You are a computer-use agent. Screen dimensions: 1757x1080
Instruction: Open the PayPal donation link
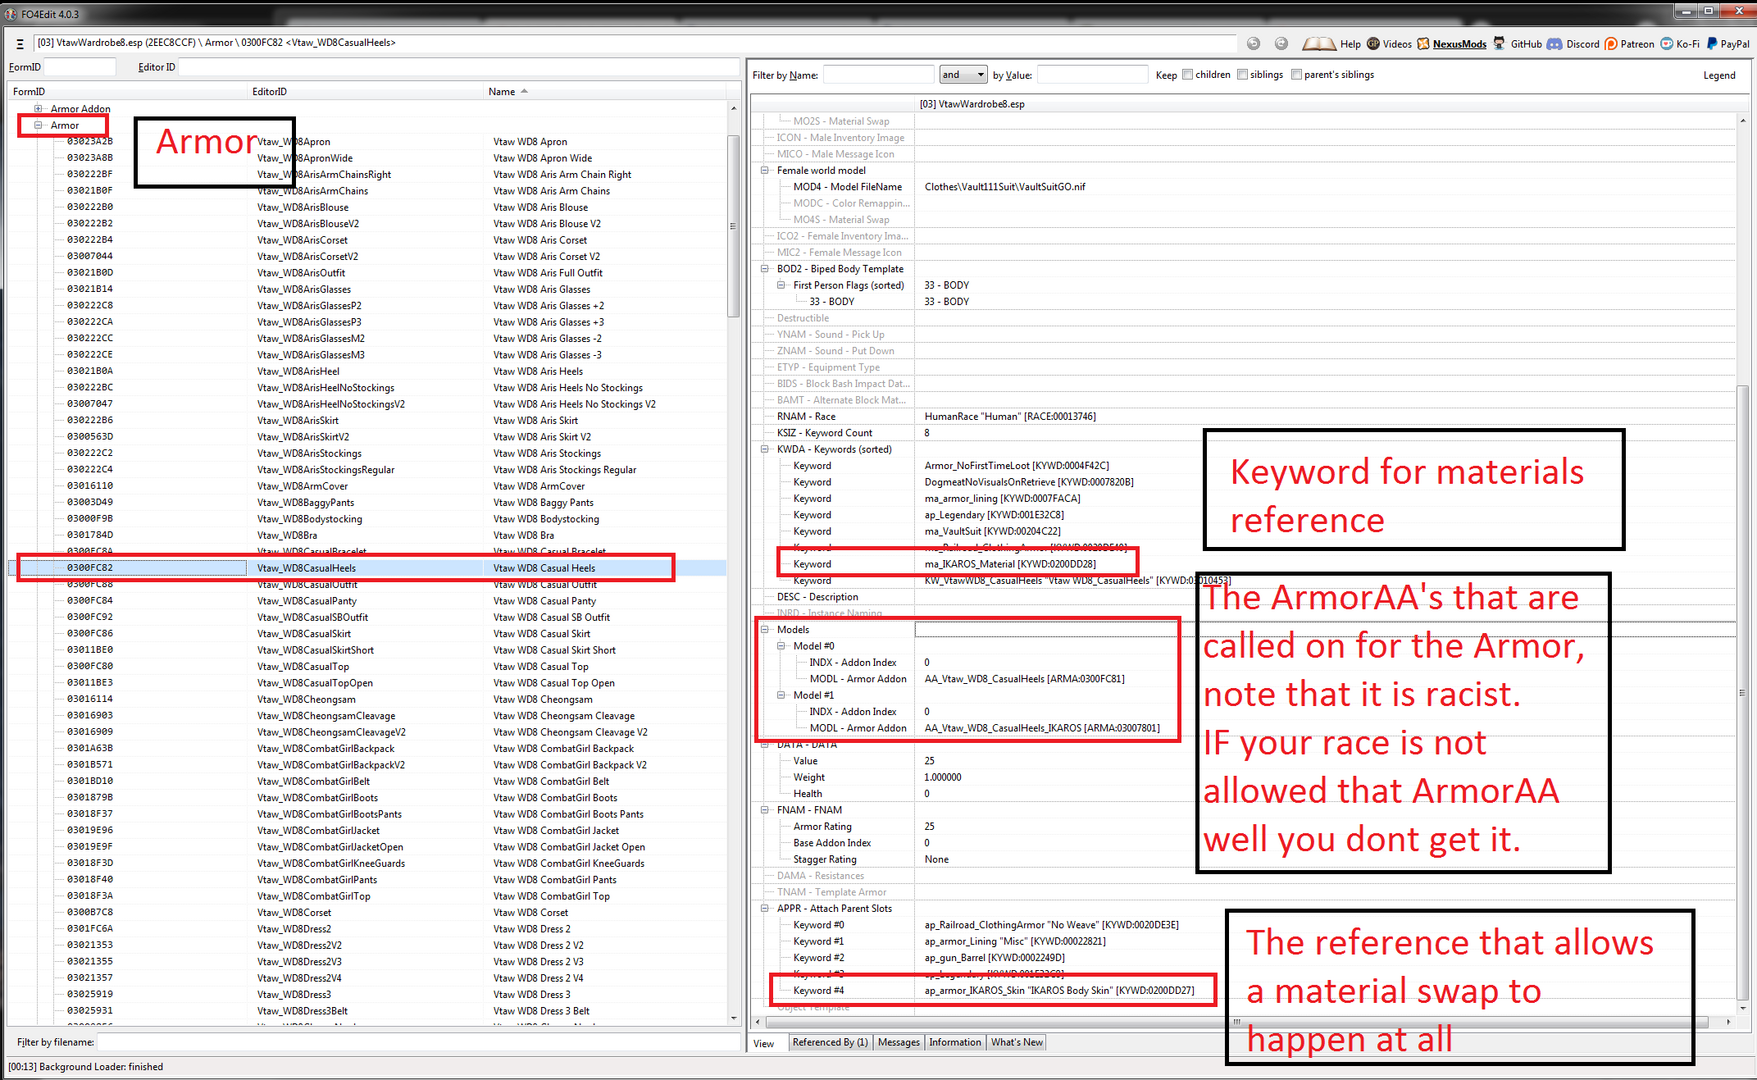[x=1728, y=44]
